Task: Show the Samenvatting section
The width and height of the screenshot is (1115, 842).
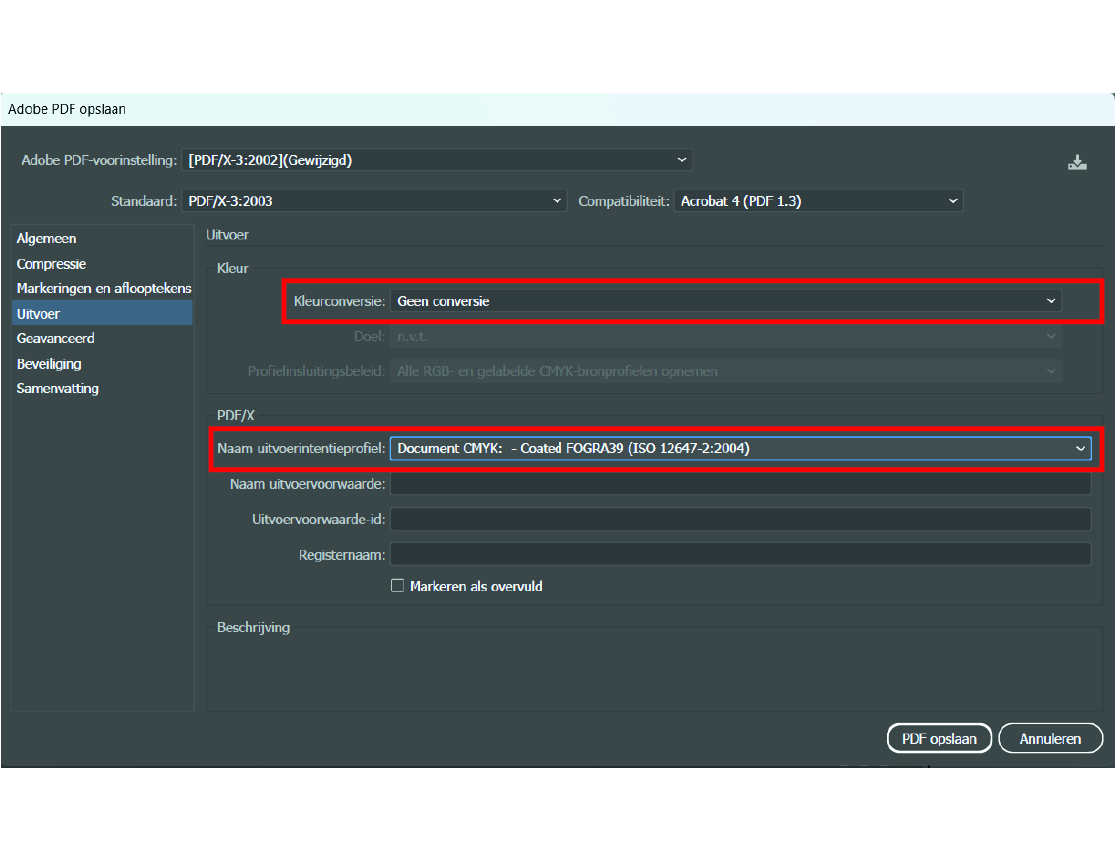Action: [58, 389]
